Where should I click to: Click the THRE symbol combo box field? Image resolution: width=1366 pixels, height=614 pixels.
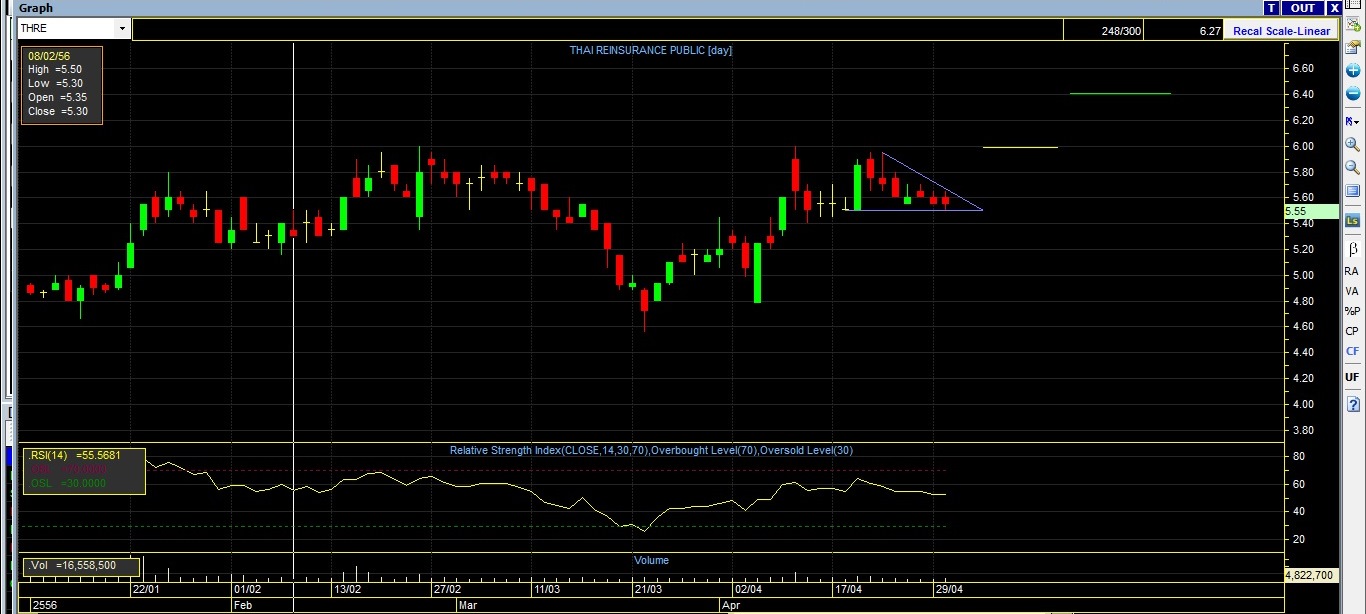pos(74,29)
